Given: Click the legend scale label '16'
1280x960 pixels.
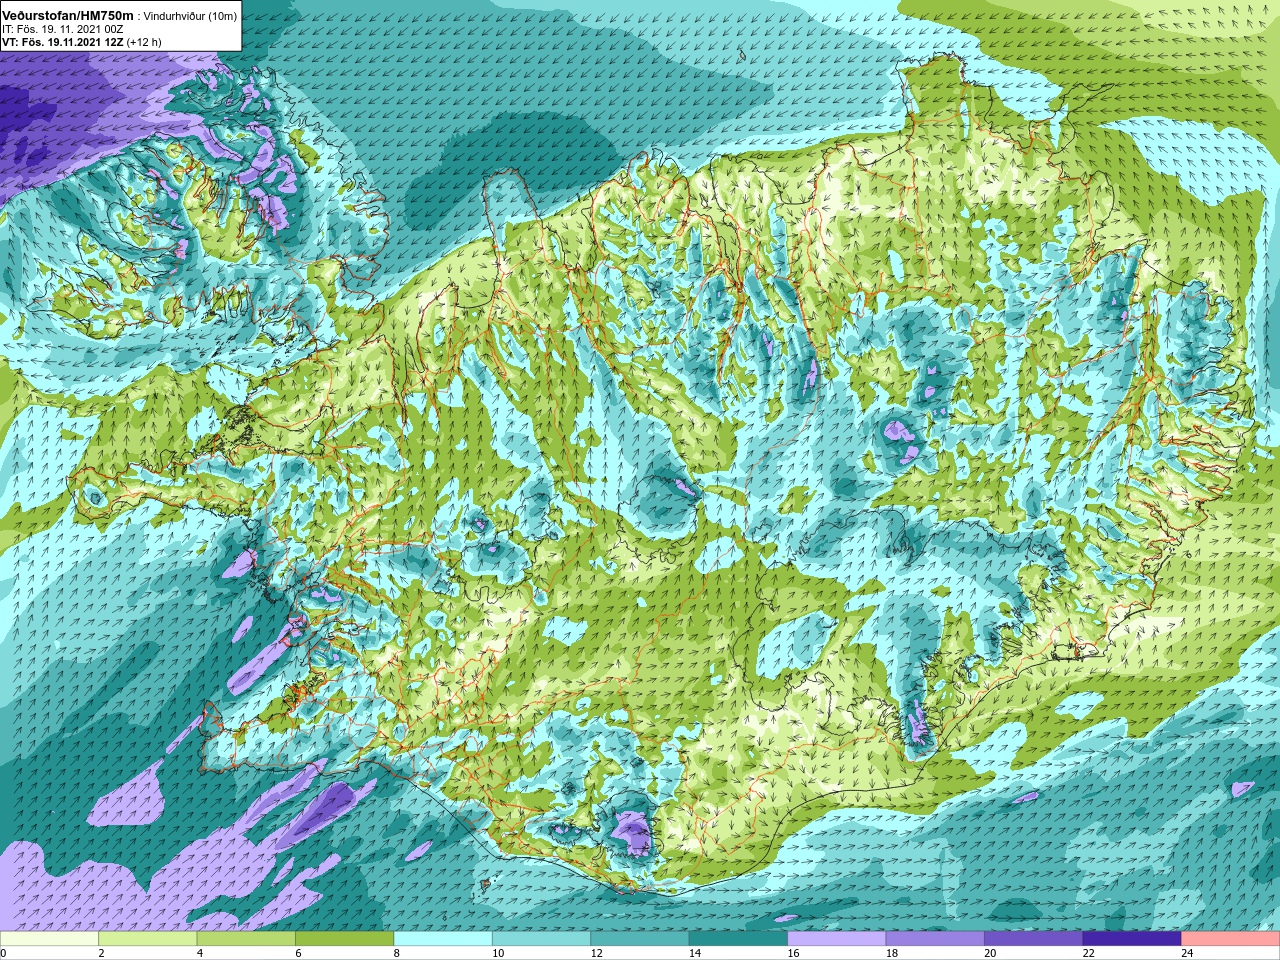Looking at the screenshot, I should [x=792, y=953].
